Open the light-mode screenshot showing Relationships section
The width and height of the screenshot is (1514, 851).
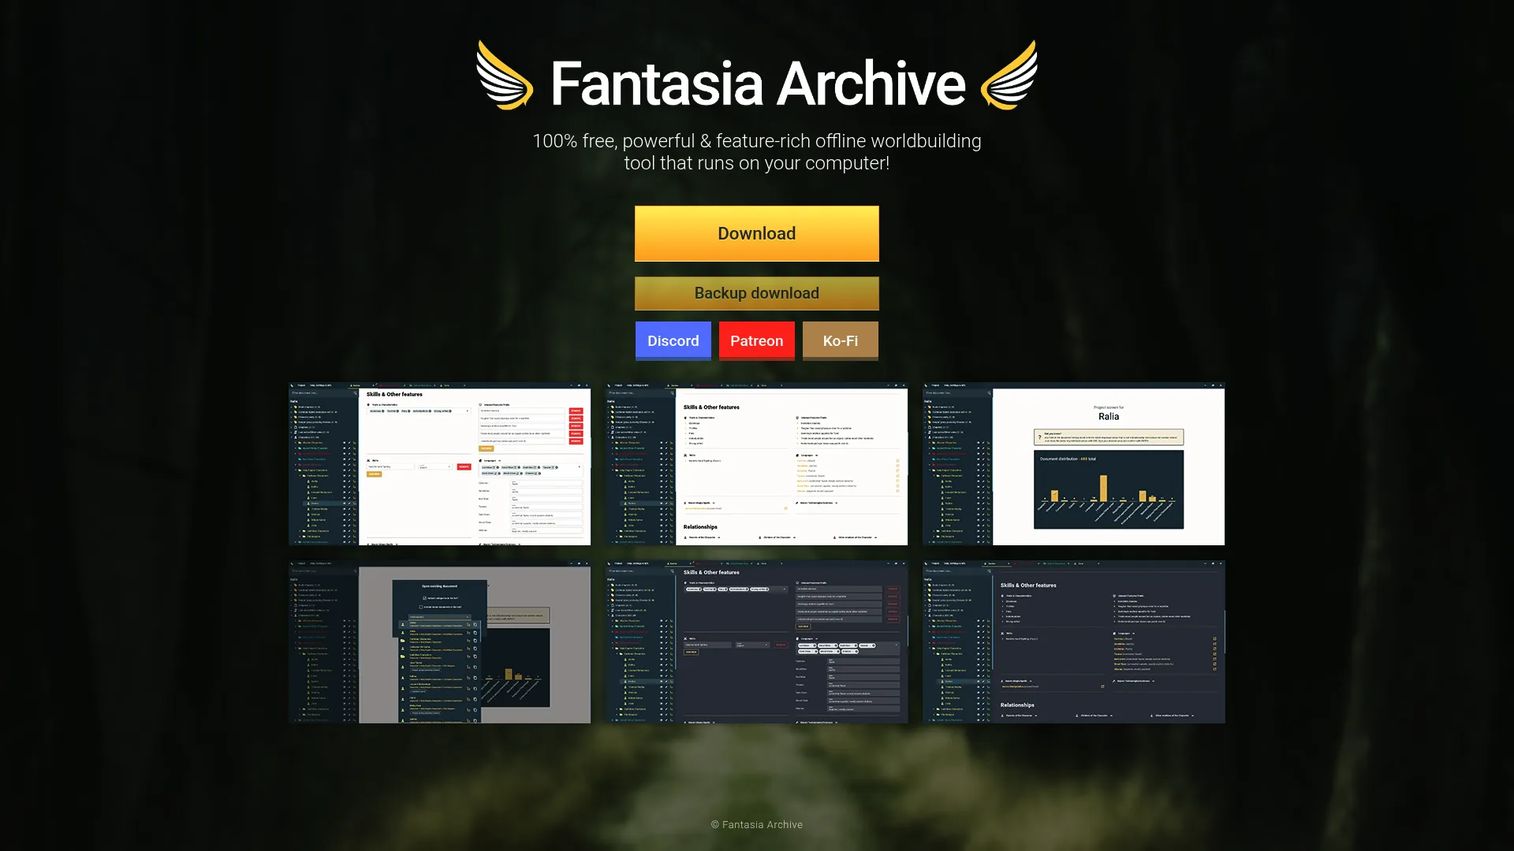[x=757, y=463]
